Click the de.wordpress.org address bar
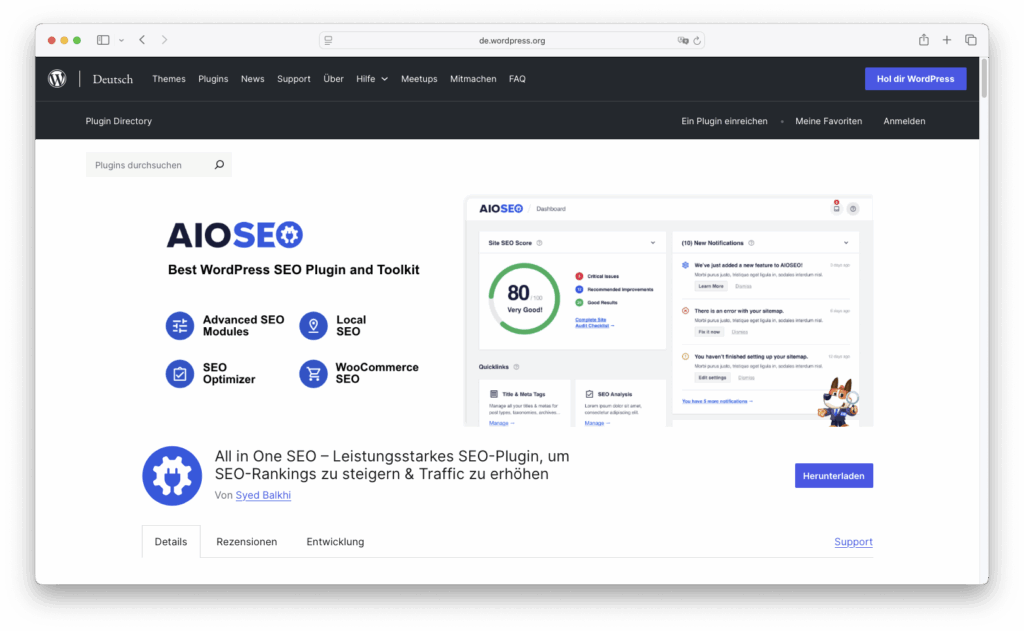 coord(511,40)
